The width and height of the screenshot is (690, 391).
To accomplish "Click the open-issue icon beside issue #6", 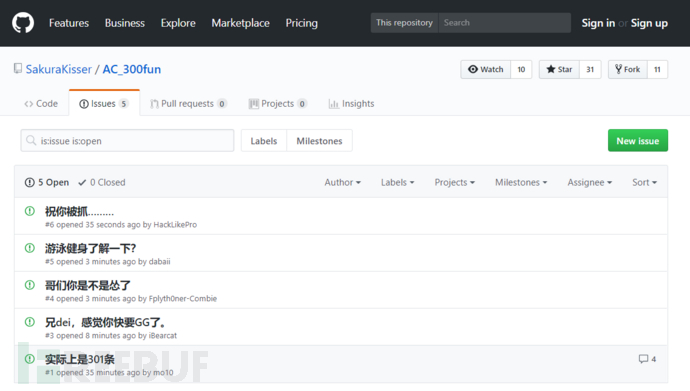I will coord(29,211).
